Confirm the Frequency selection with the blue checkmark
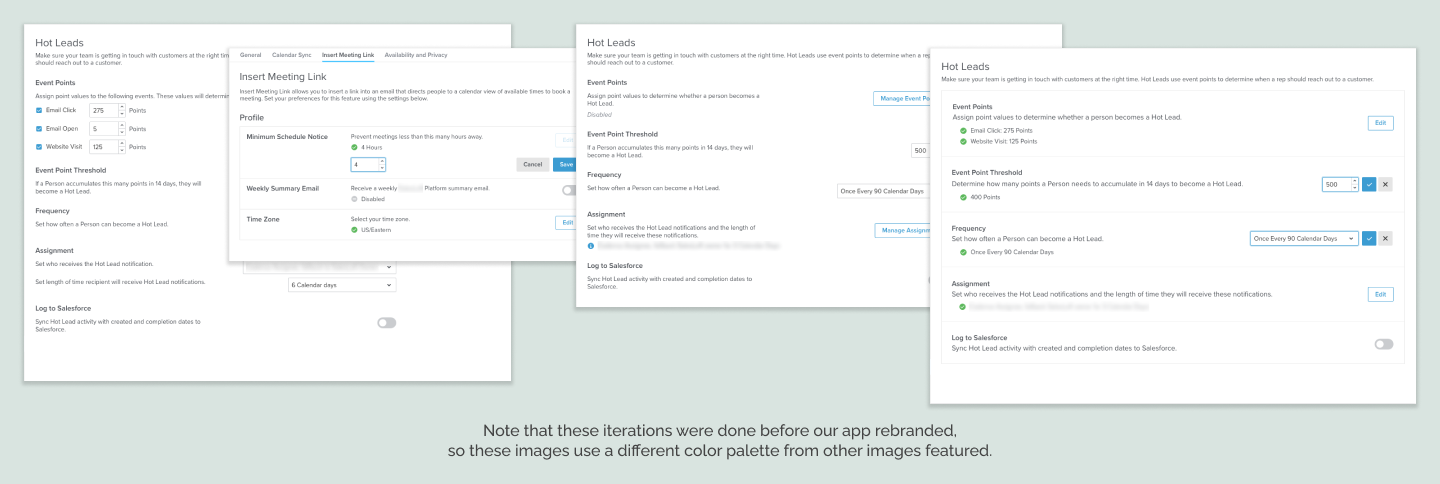The height and width of the screenshot is (484, 1440). coord(1369,238)
